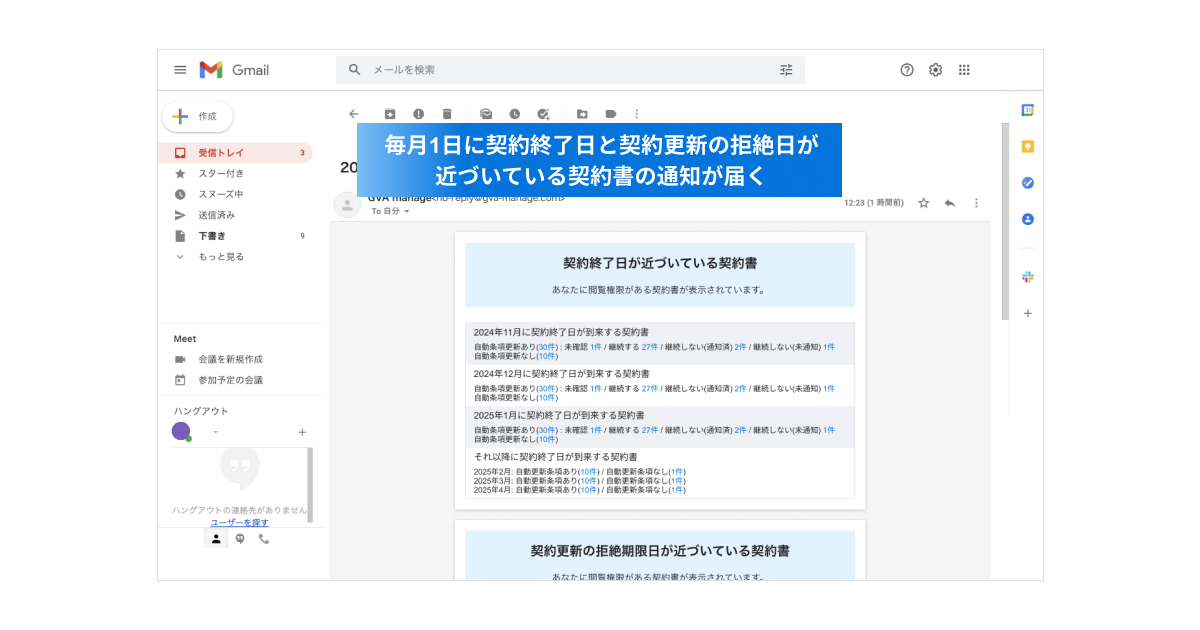Viewport: 1200px width, 630px height.
Task: Click the back arrow to inbox
Action: tap(353, 114)
